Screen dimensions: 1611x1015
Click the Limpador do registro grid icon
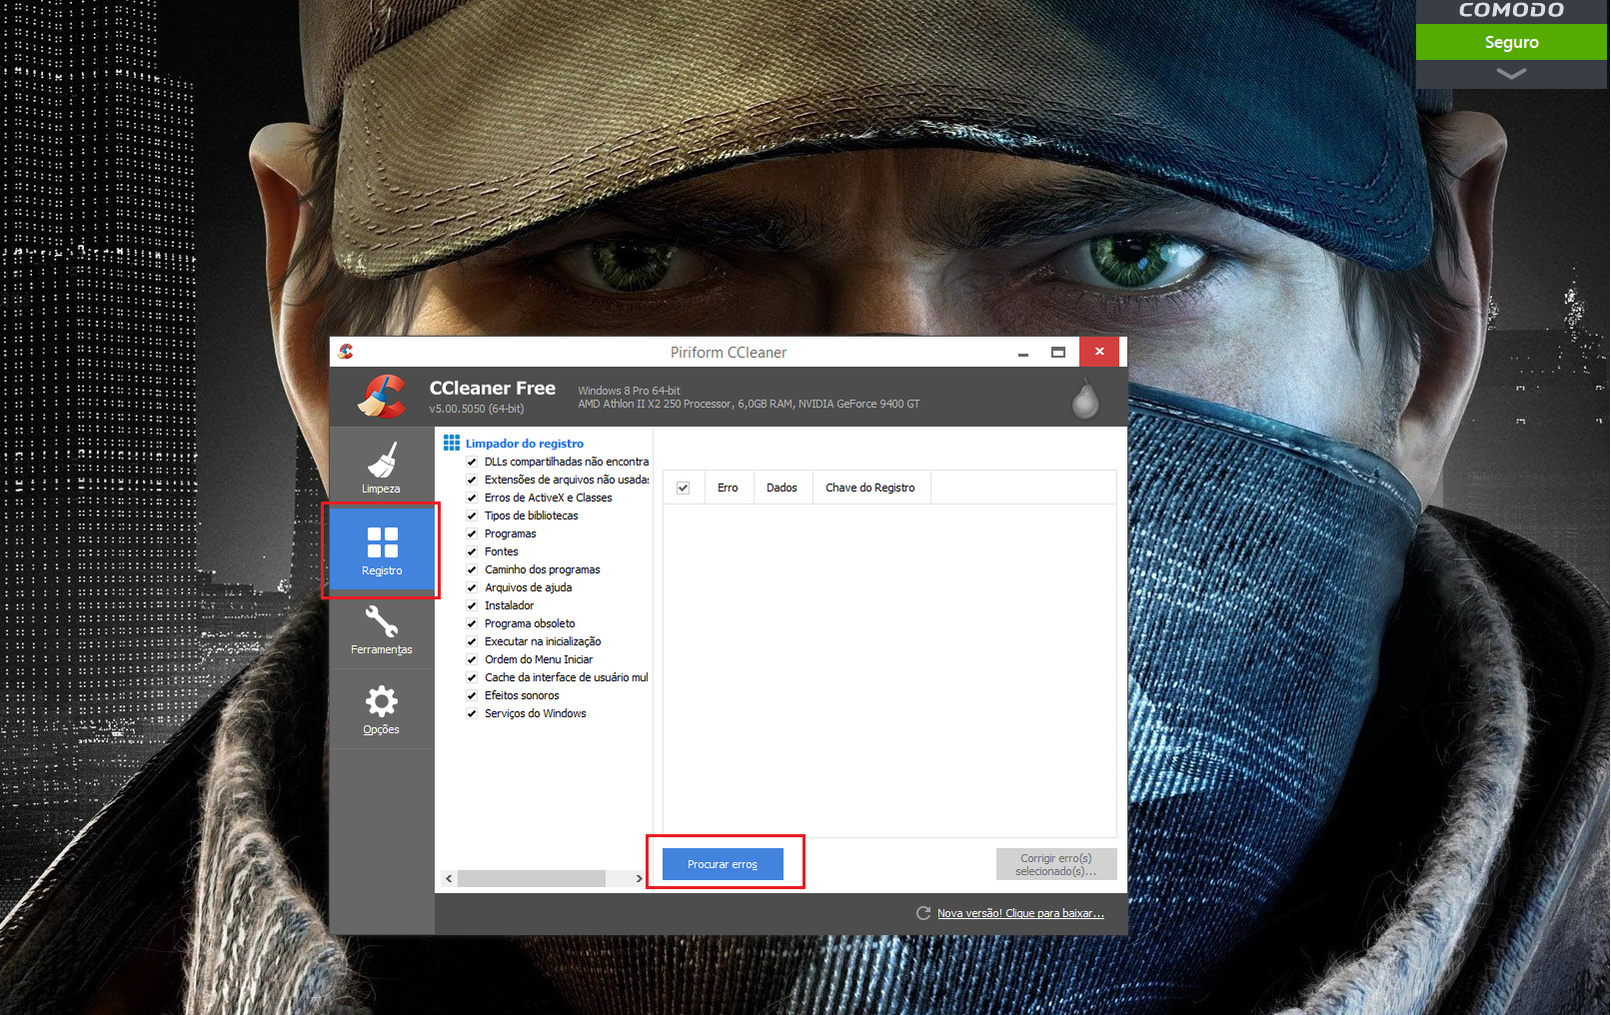coord(452,443)
